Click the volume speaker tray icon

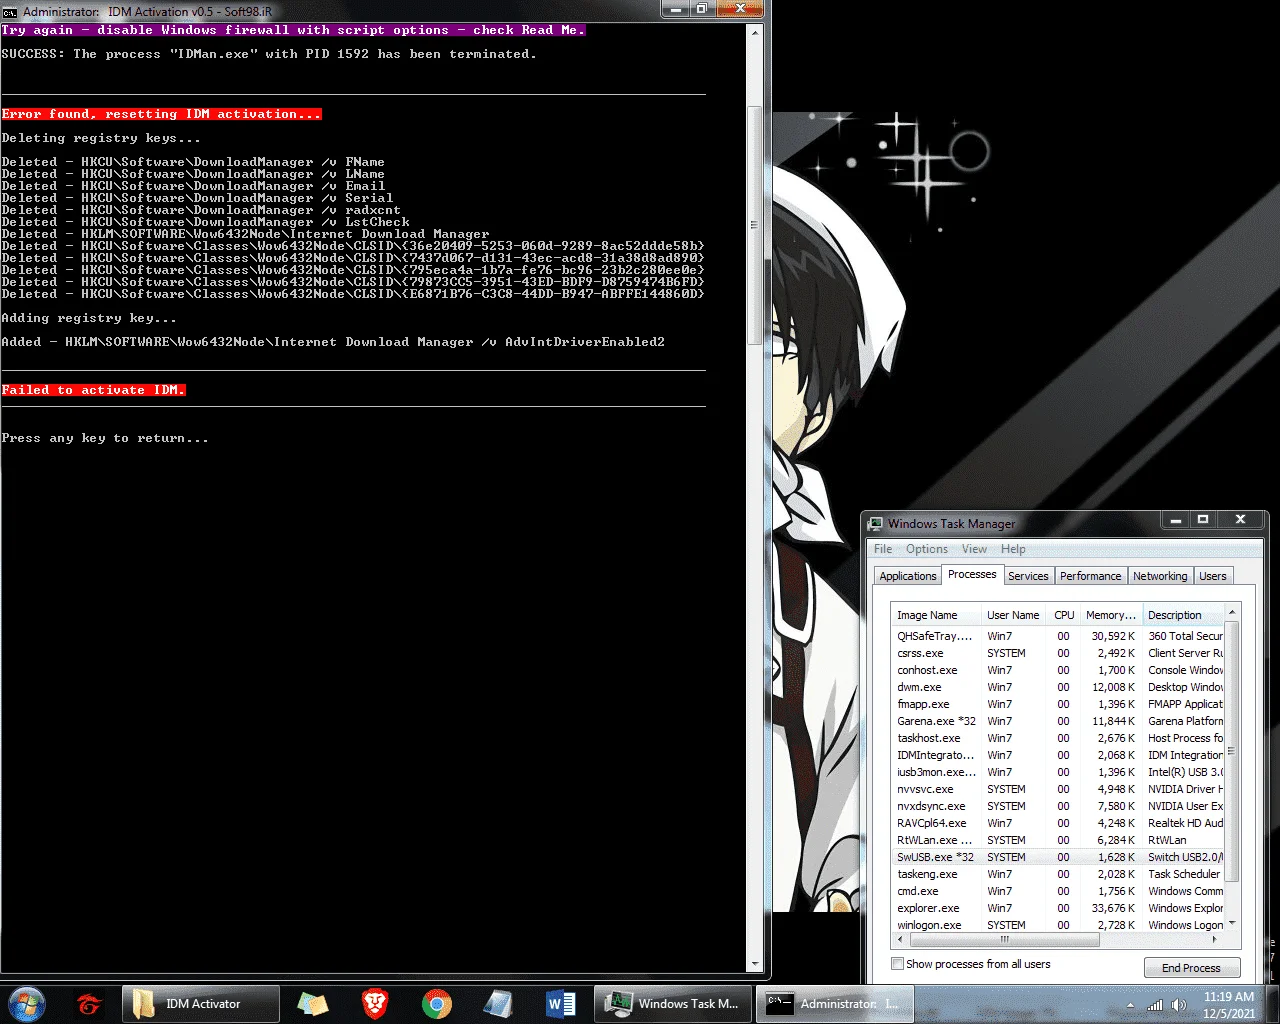1179,1005
